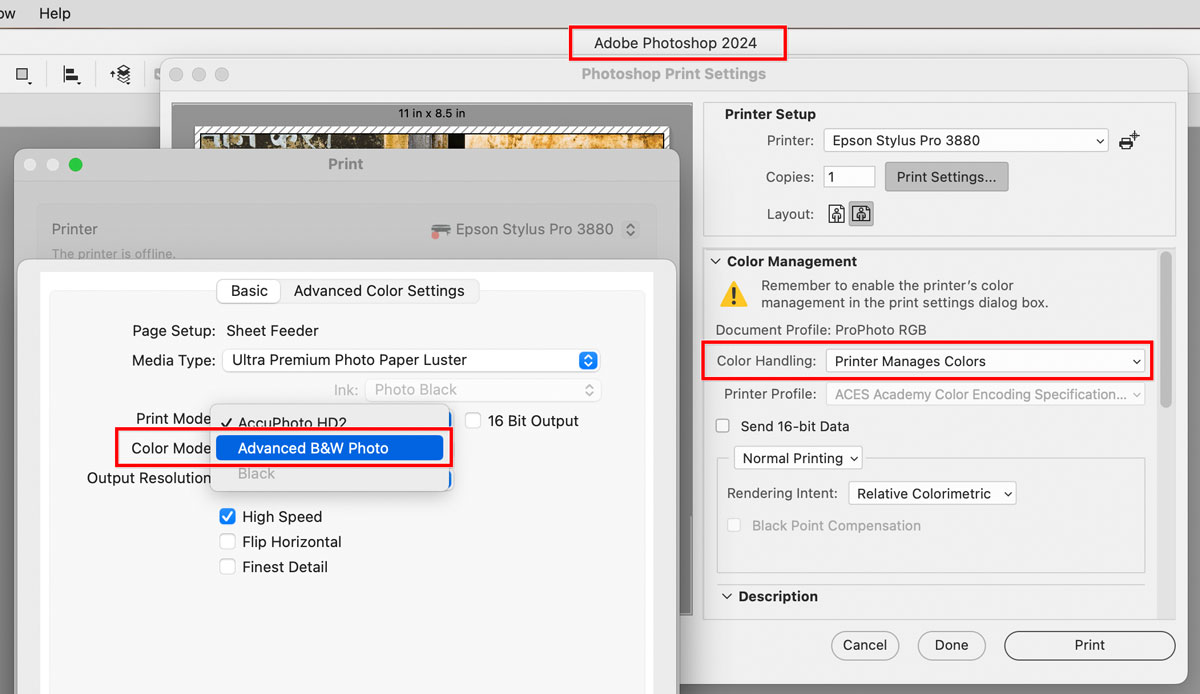Click the Print Settings button
The width and height of the screenshot is (1200, 694).
945,176
